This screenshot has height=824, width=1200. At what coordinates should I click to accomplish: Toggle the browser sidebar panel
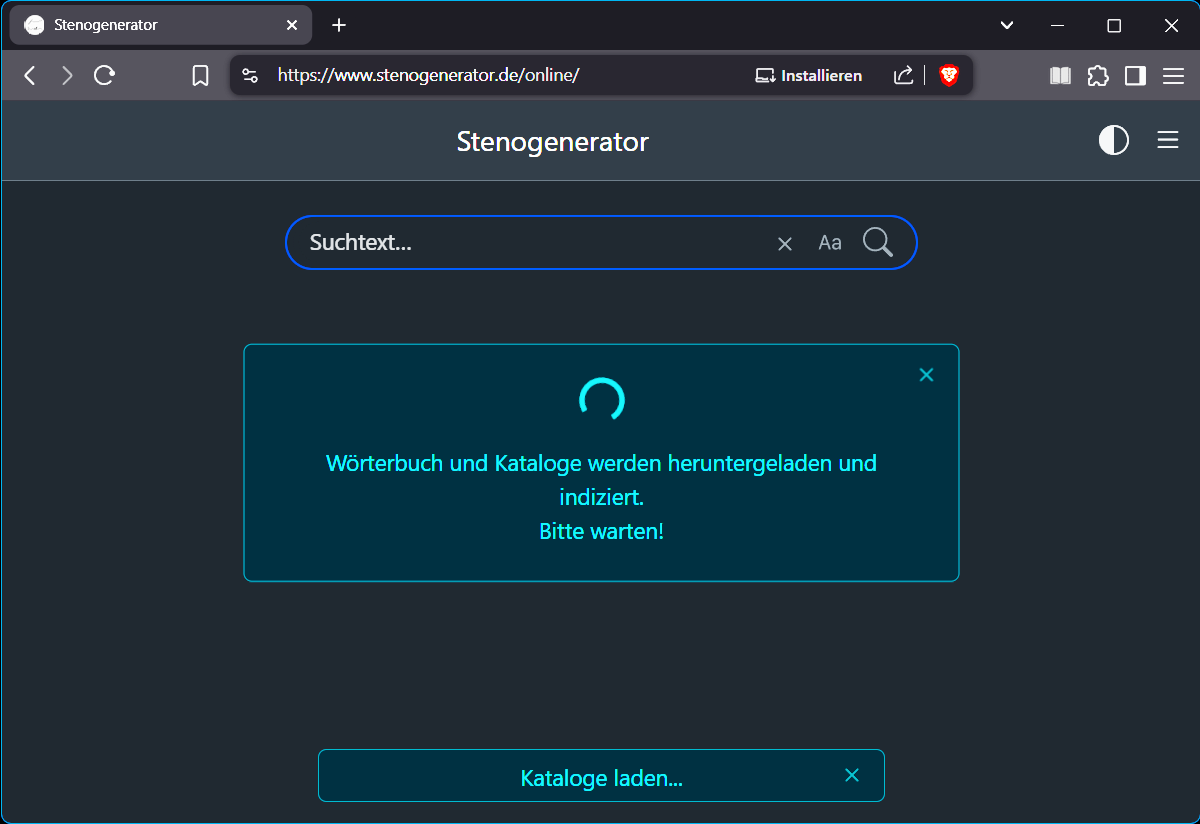1135,76
